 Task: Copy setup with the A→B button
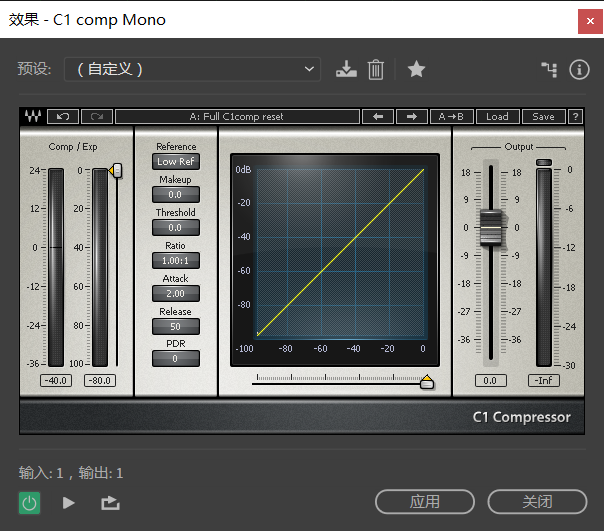tap(451, 116)
